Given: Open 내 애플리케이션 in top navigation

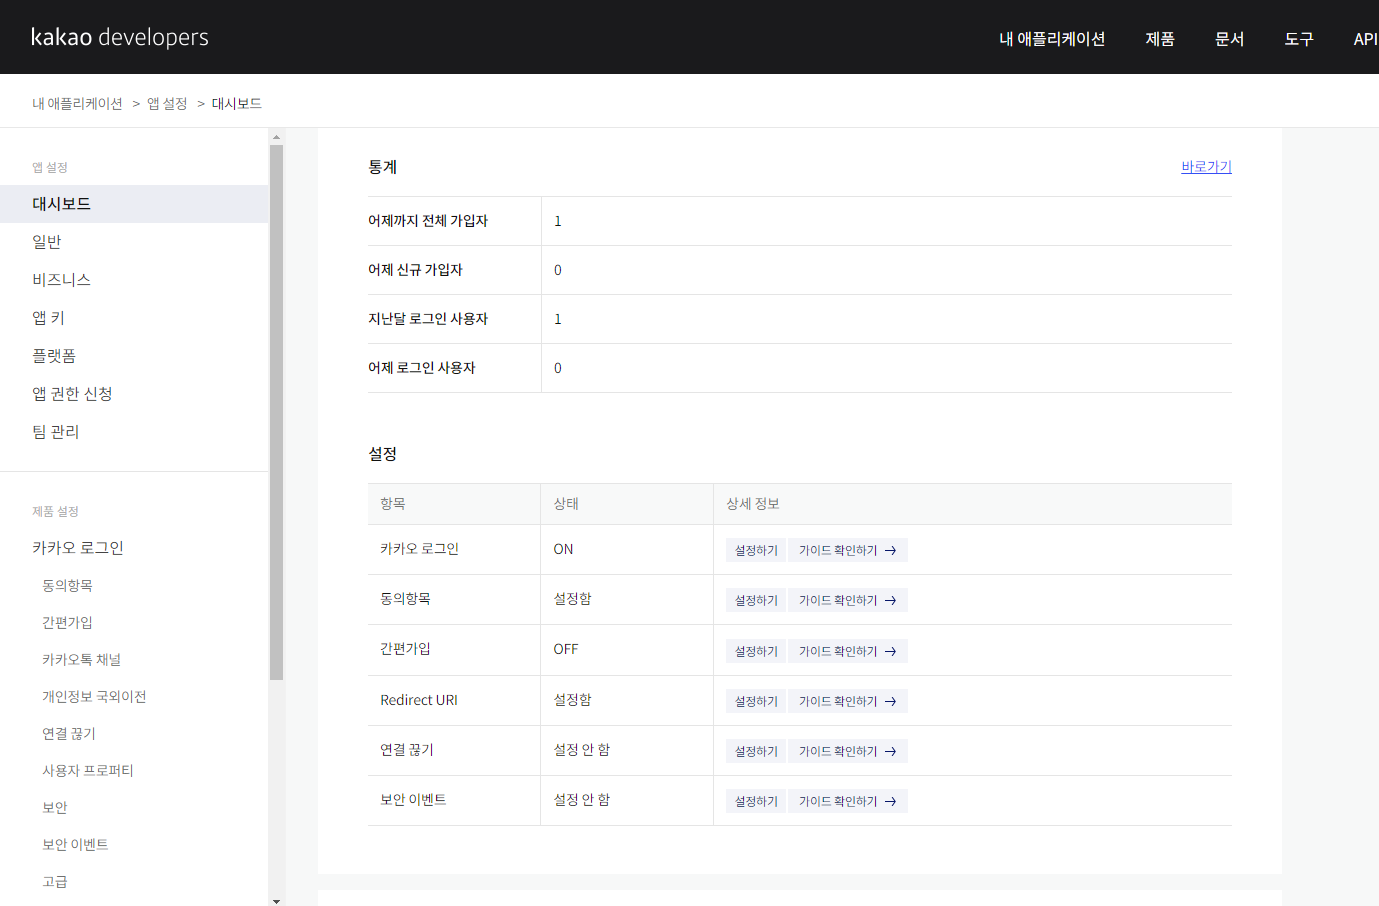Looking at the screenshot, I should coord(1052,39).
